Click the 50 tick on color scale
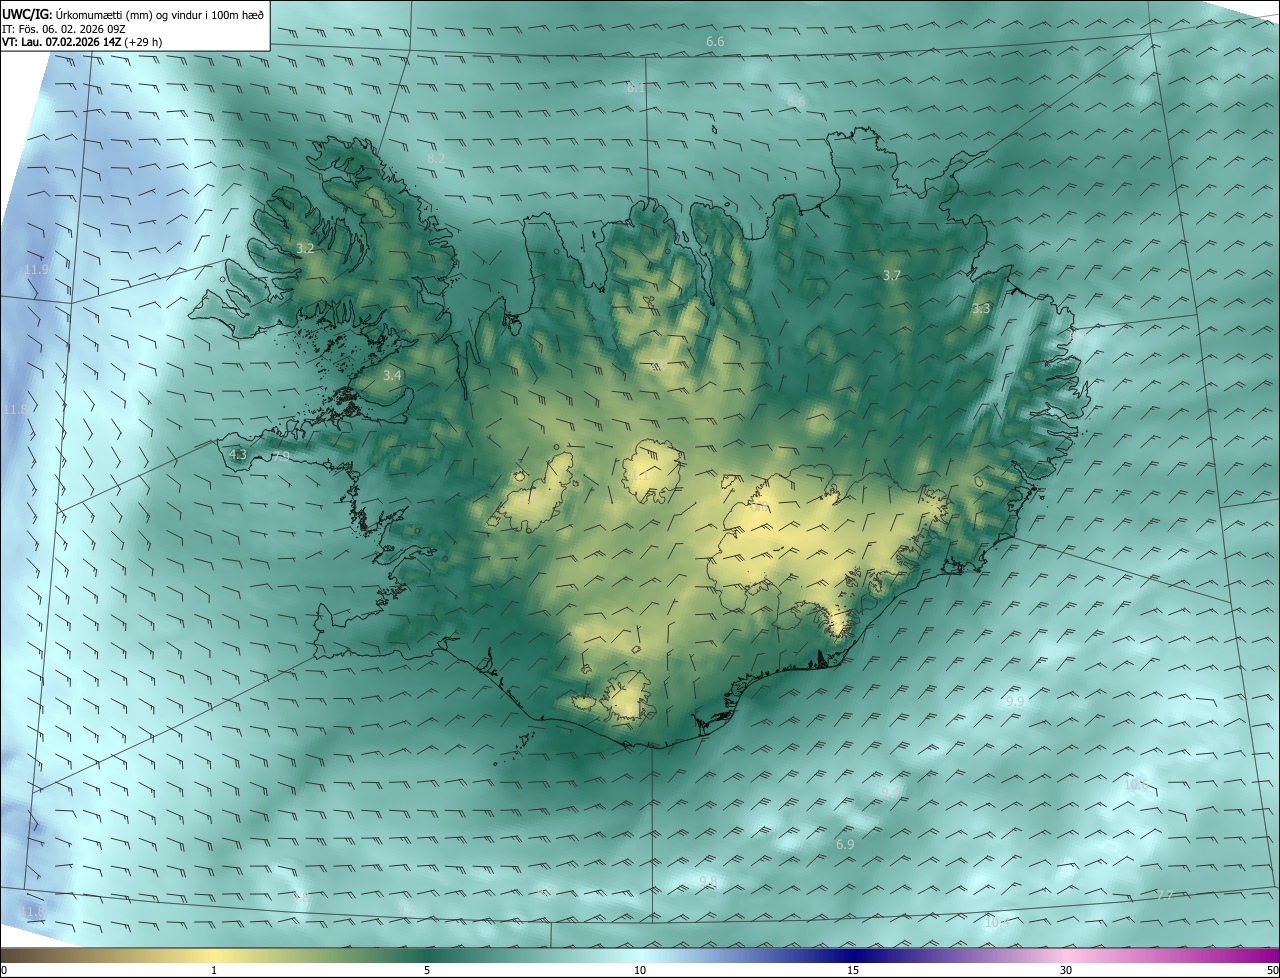 [1272, 970]
